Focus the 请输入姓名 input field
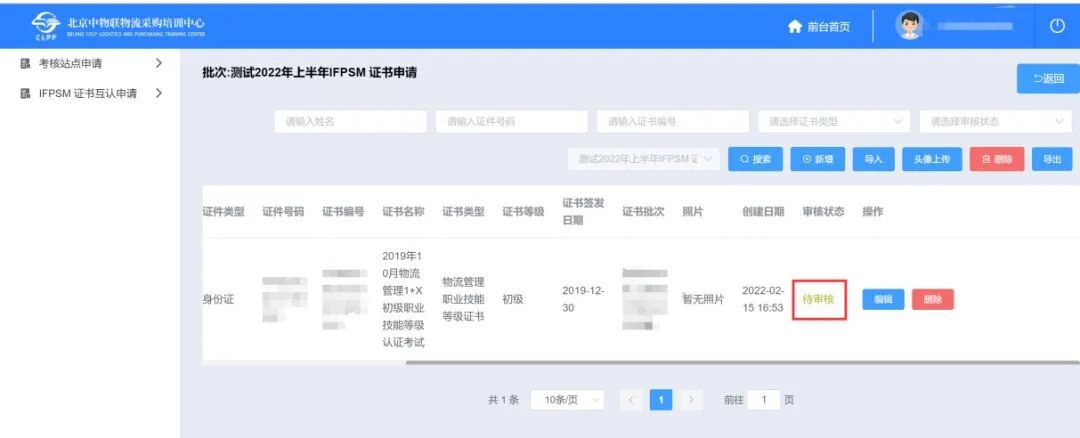The width and height of the screenshot is (1080, 438). pos(351,121)
